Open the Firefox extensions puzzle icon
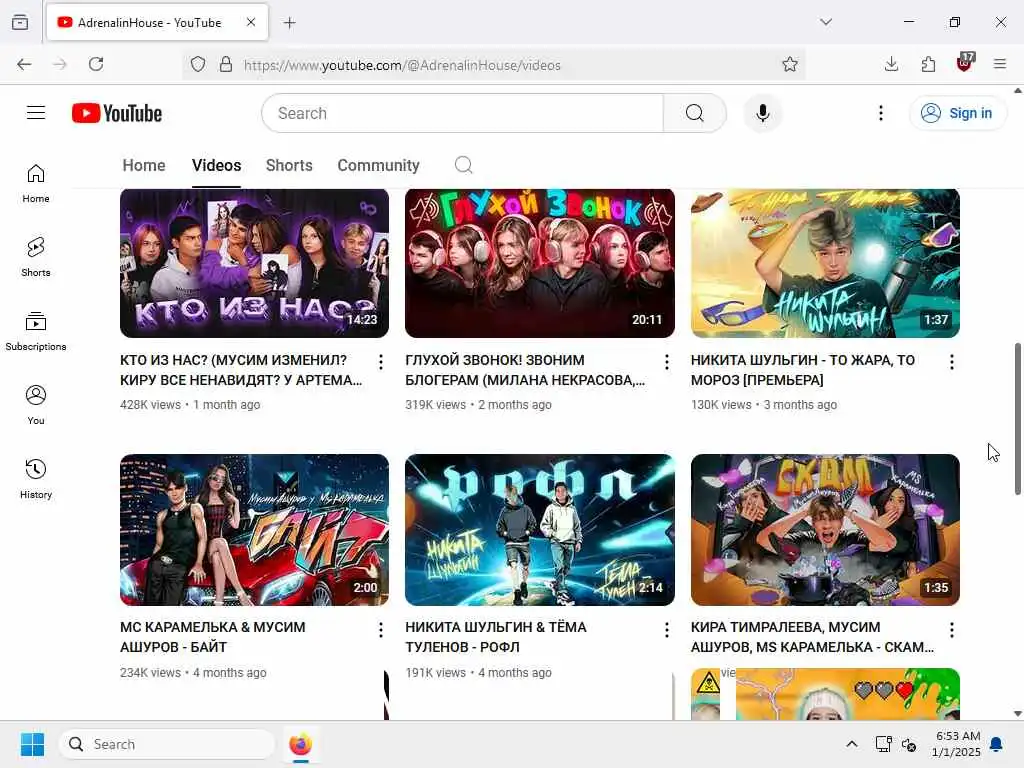The image size is (1024, 768). 928,64
